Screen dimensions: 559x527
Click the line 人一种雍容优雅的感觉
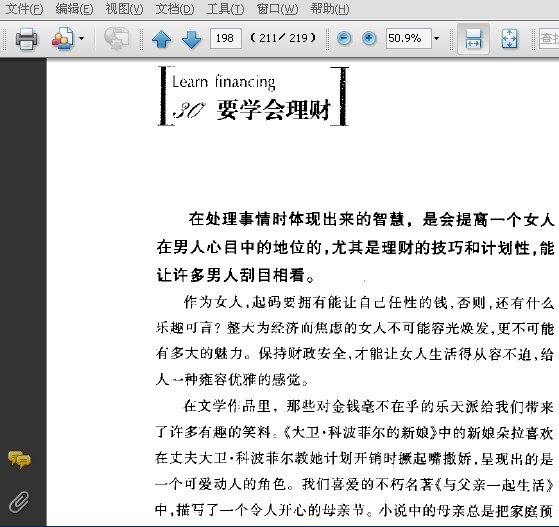click(x=232, y=380)
